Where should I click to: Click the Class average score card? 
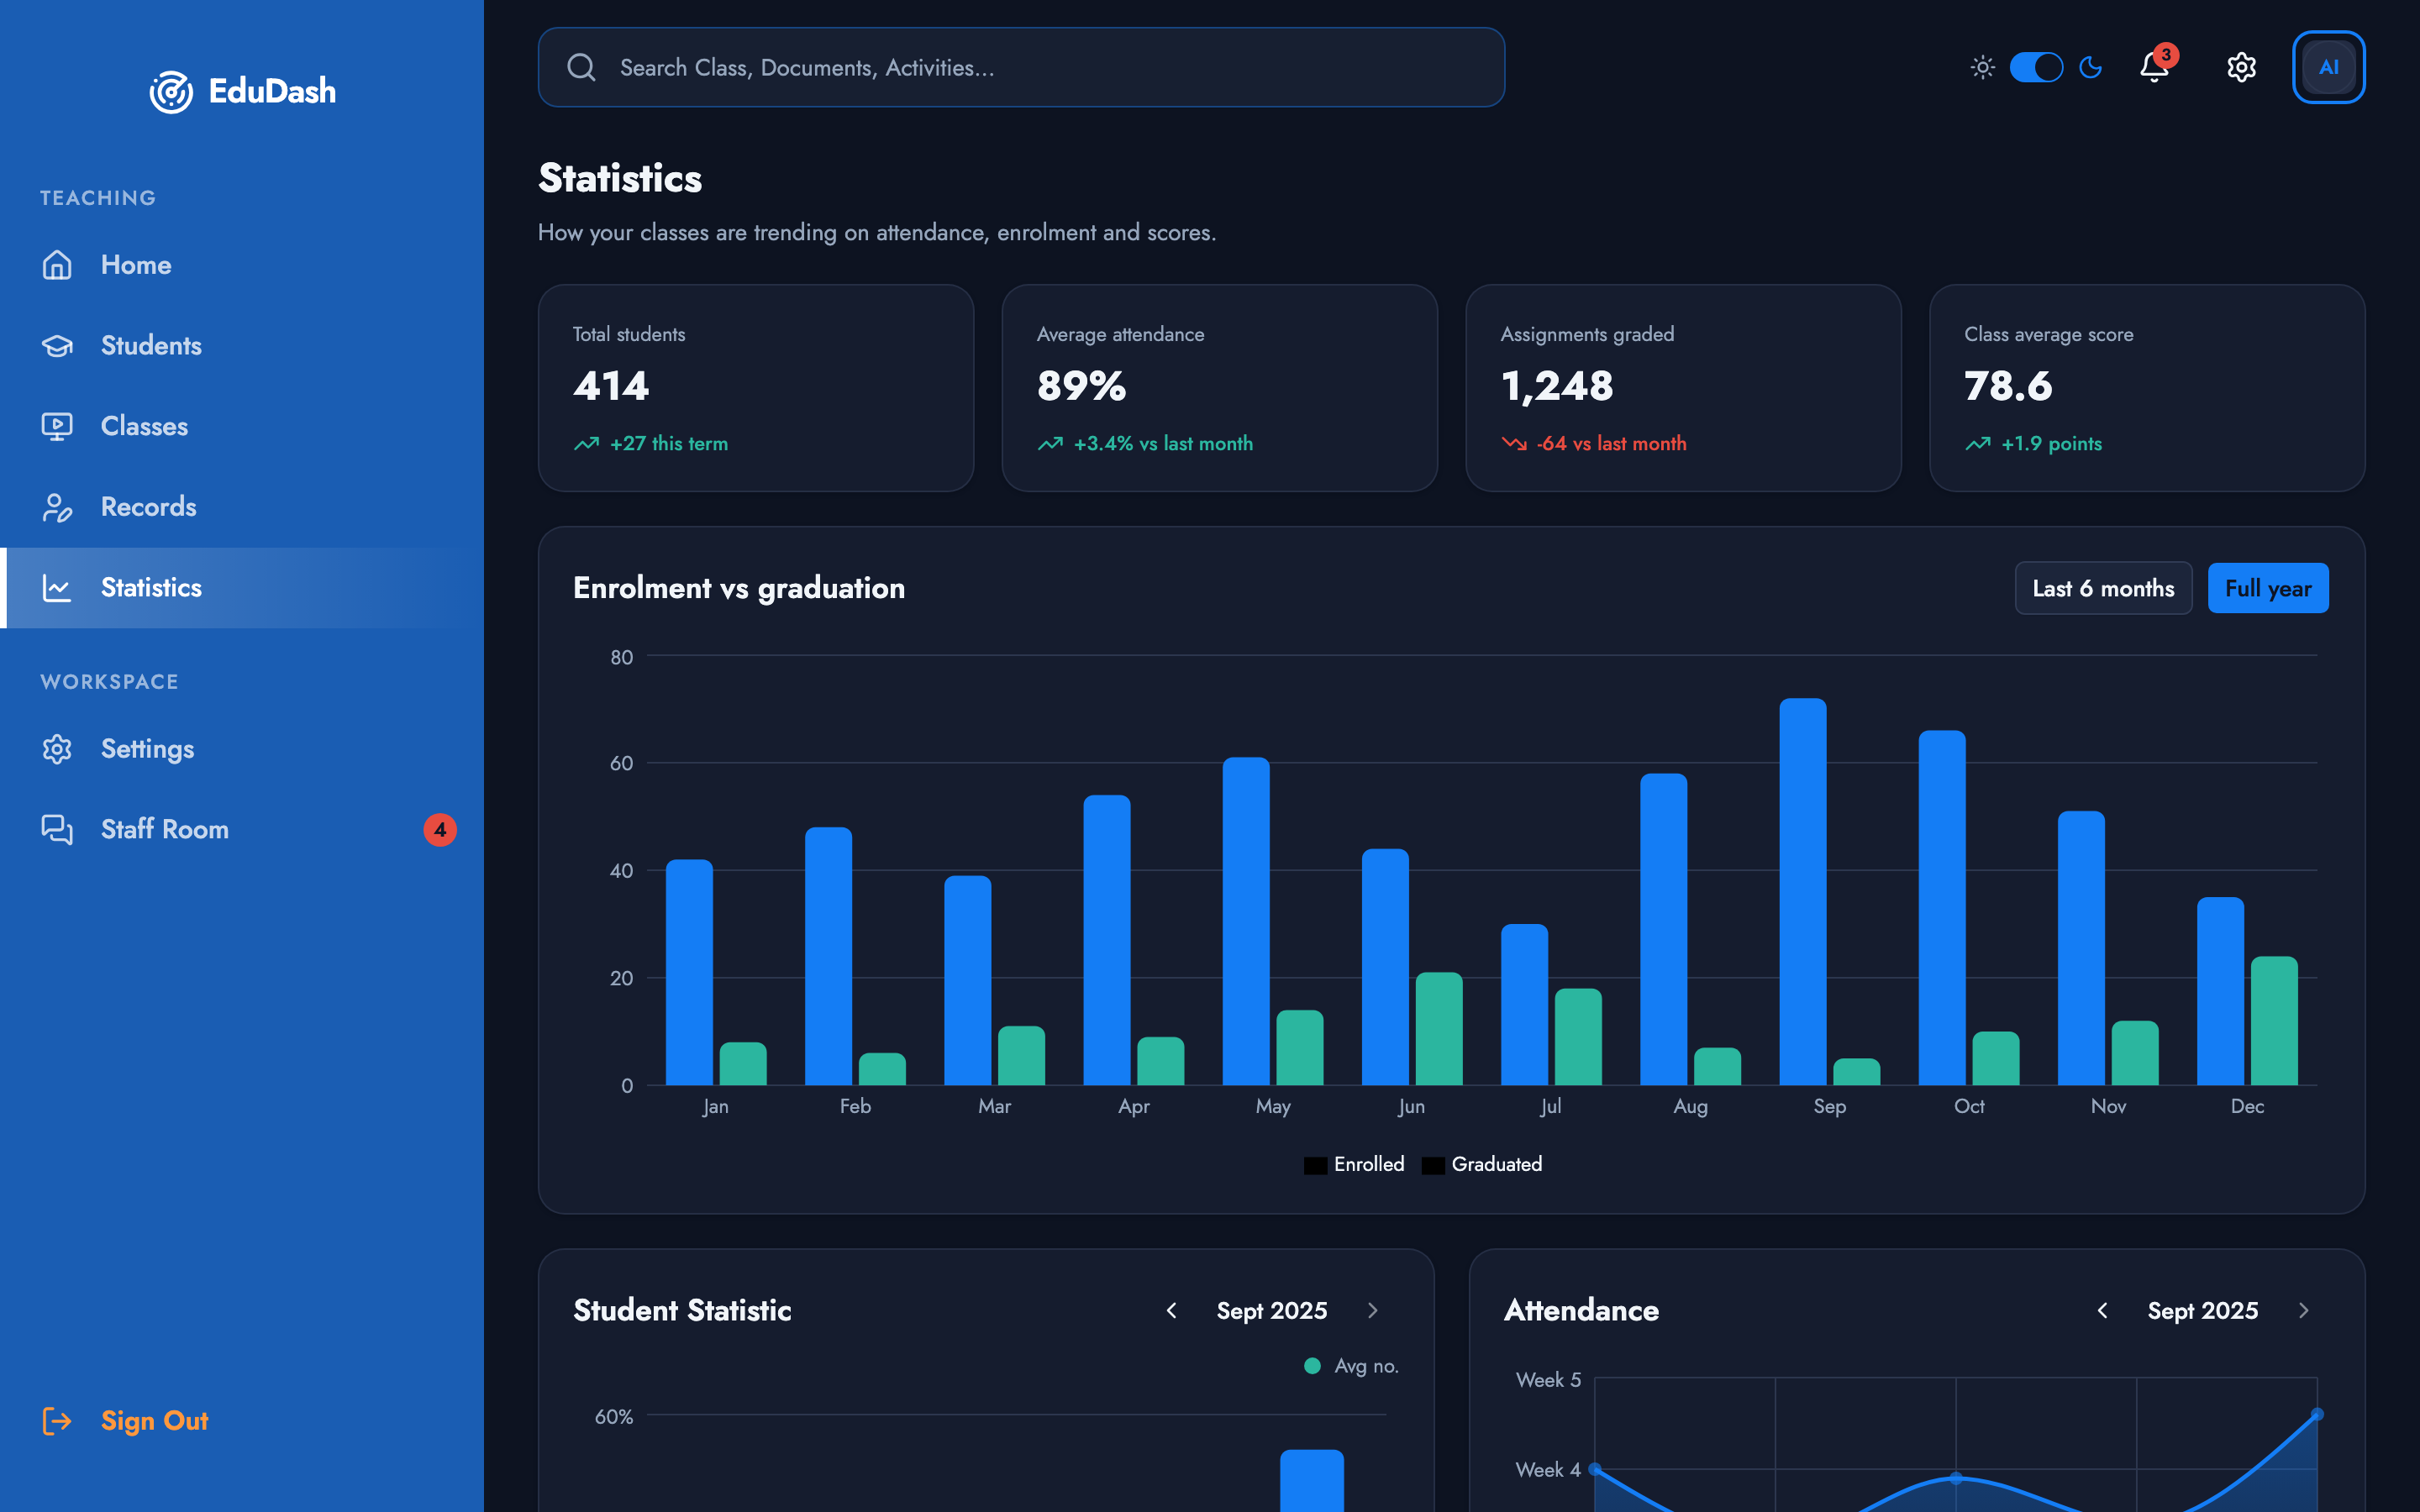2147,388
